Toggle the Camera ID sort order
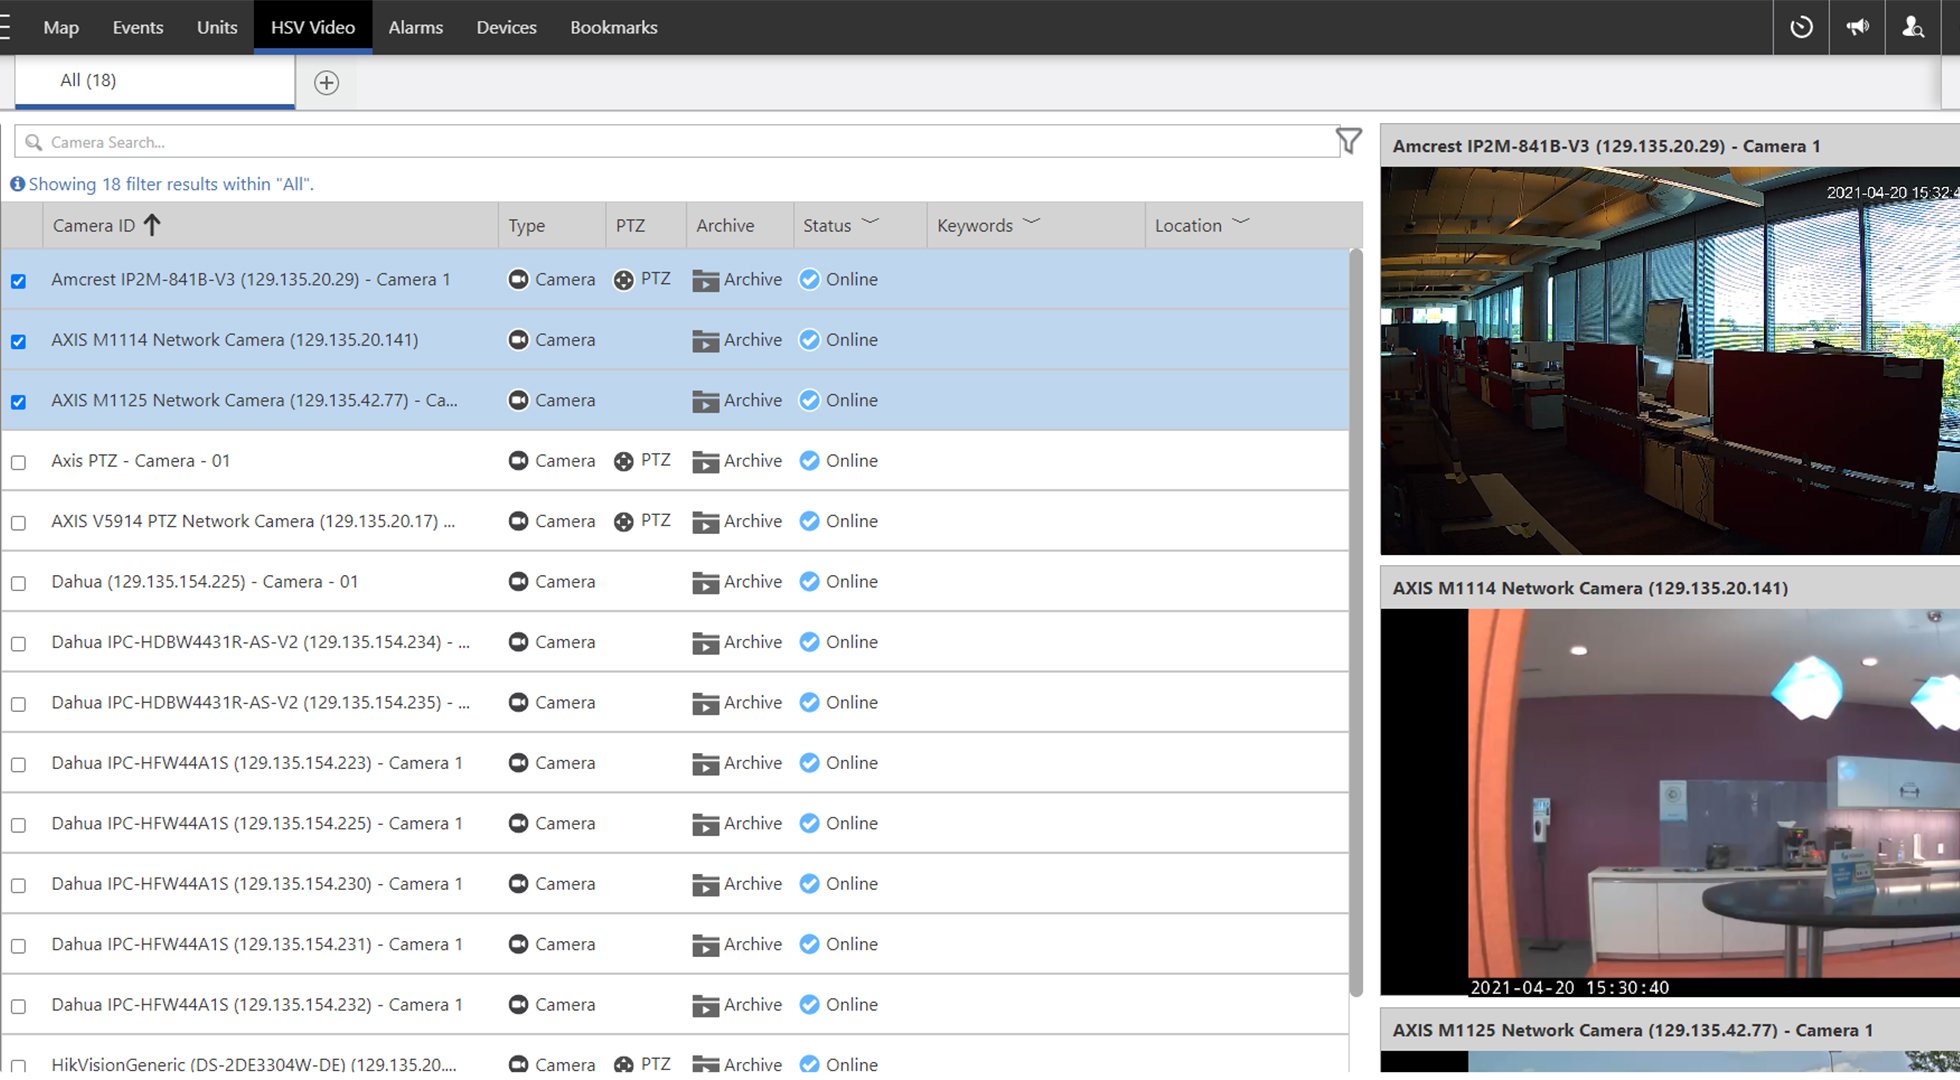The image size is (1960, 1080). tap(152, 225)
